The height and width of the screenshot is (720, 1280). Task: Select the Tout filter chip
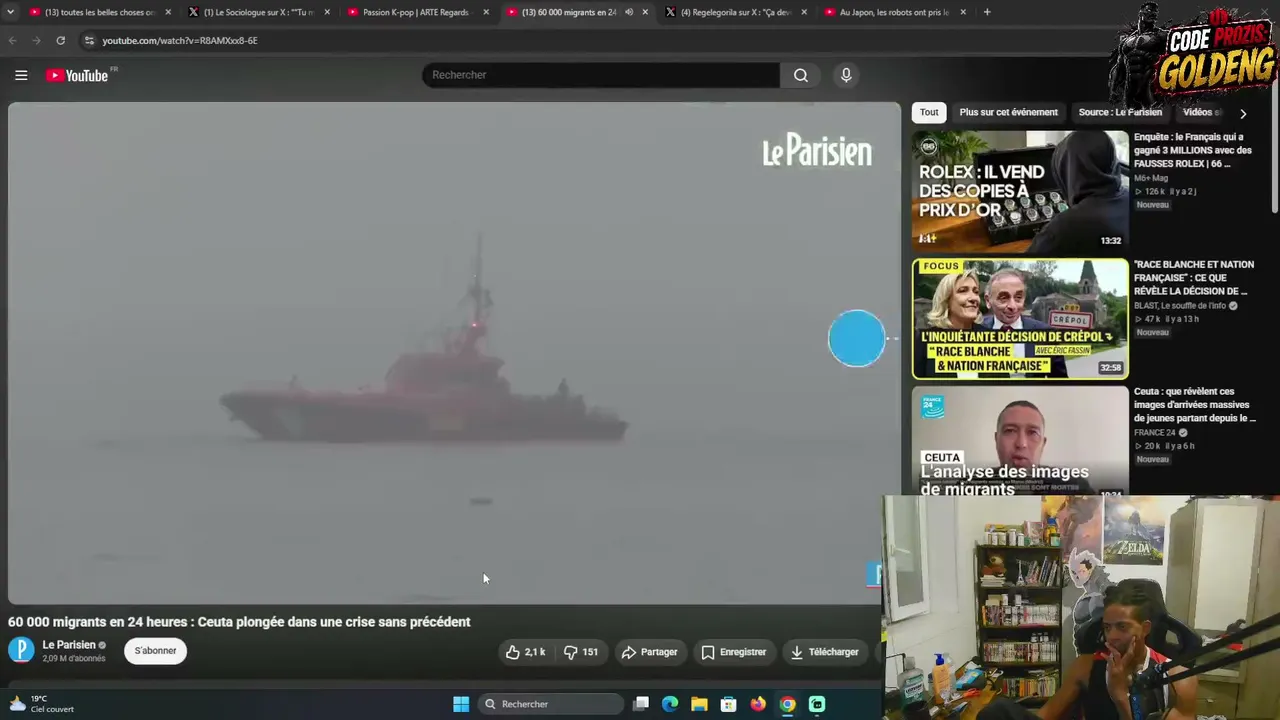coord(929,113)
